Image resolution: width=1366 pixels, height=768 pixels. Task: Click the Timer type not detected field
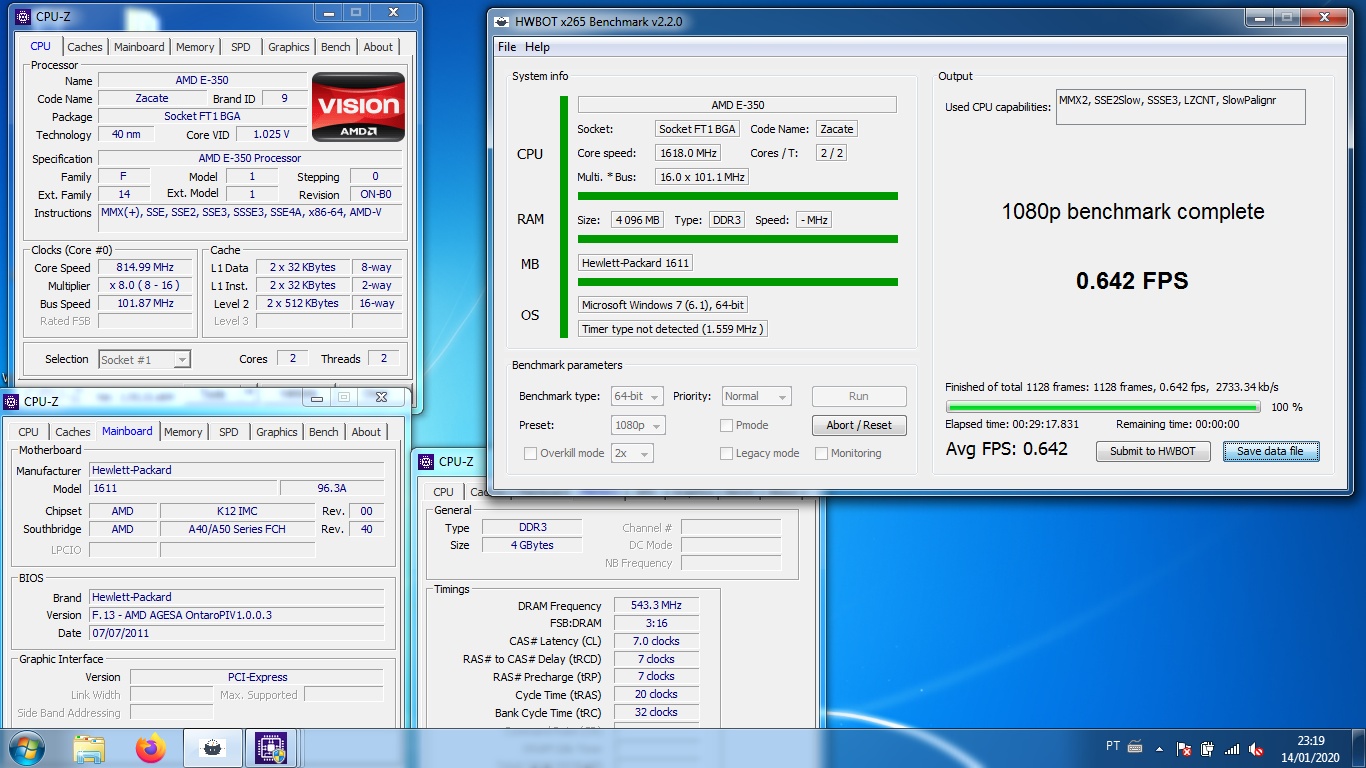click(672, 329)
